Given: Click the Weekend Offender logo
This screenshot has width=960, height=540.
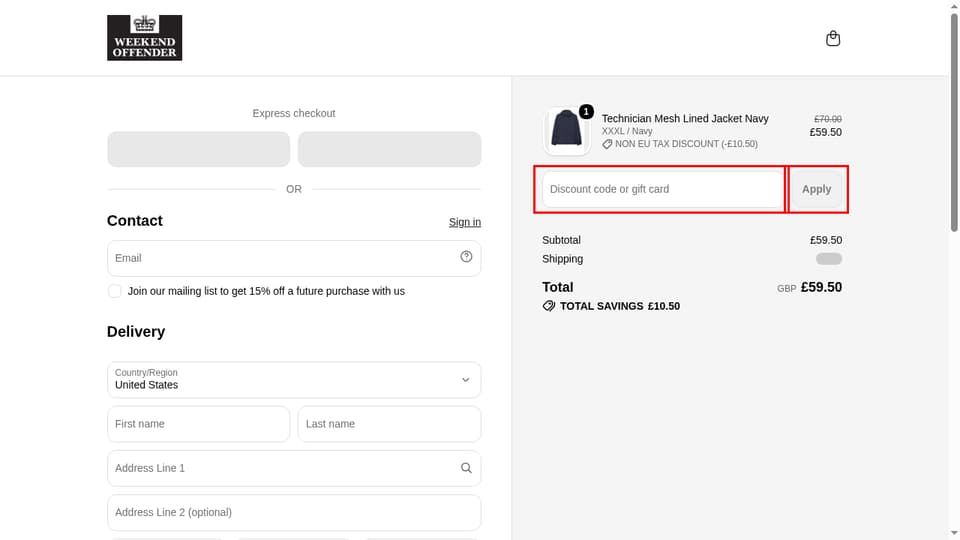Looking at the screenshot, I should point(144,38).
